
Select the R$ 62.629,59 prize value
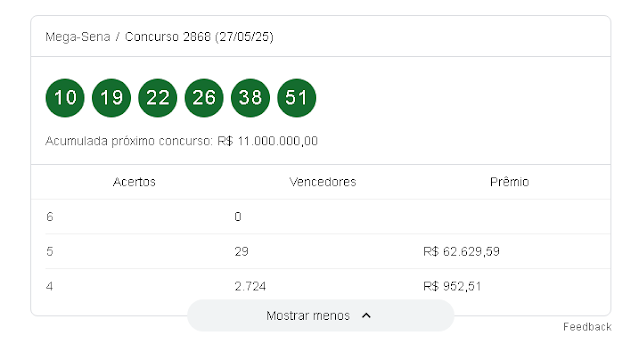point(461,252)
